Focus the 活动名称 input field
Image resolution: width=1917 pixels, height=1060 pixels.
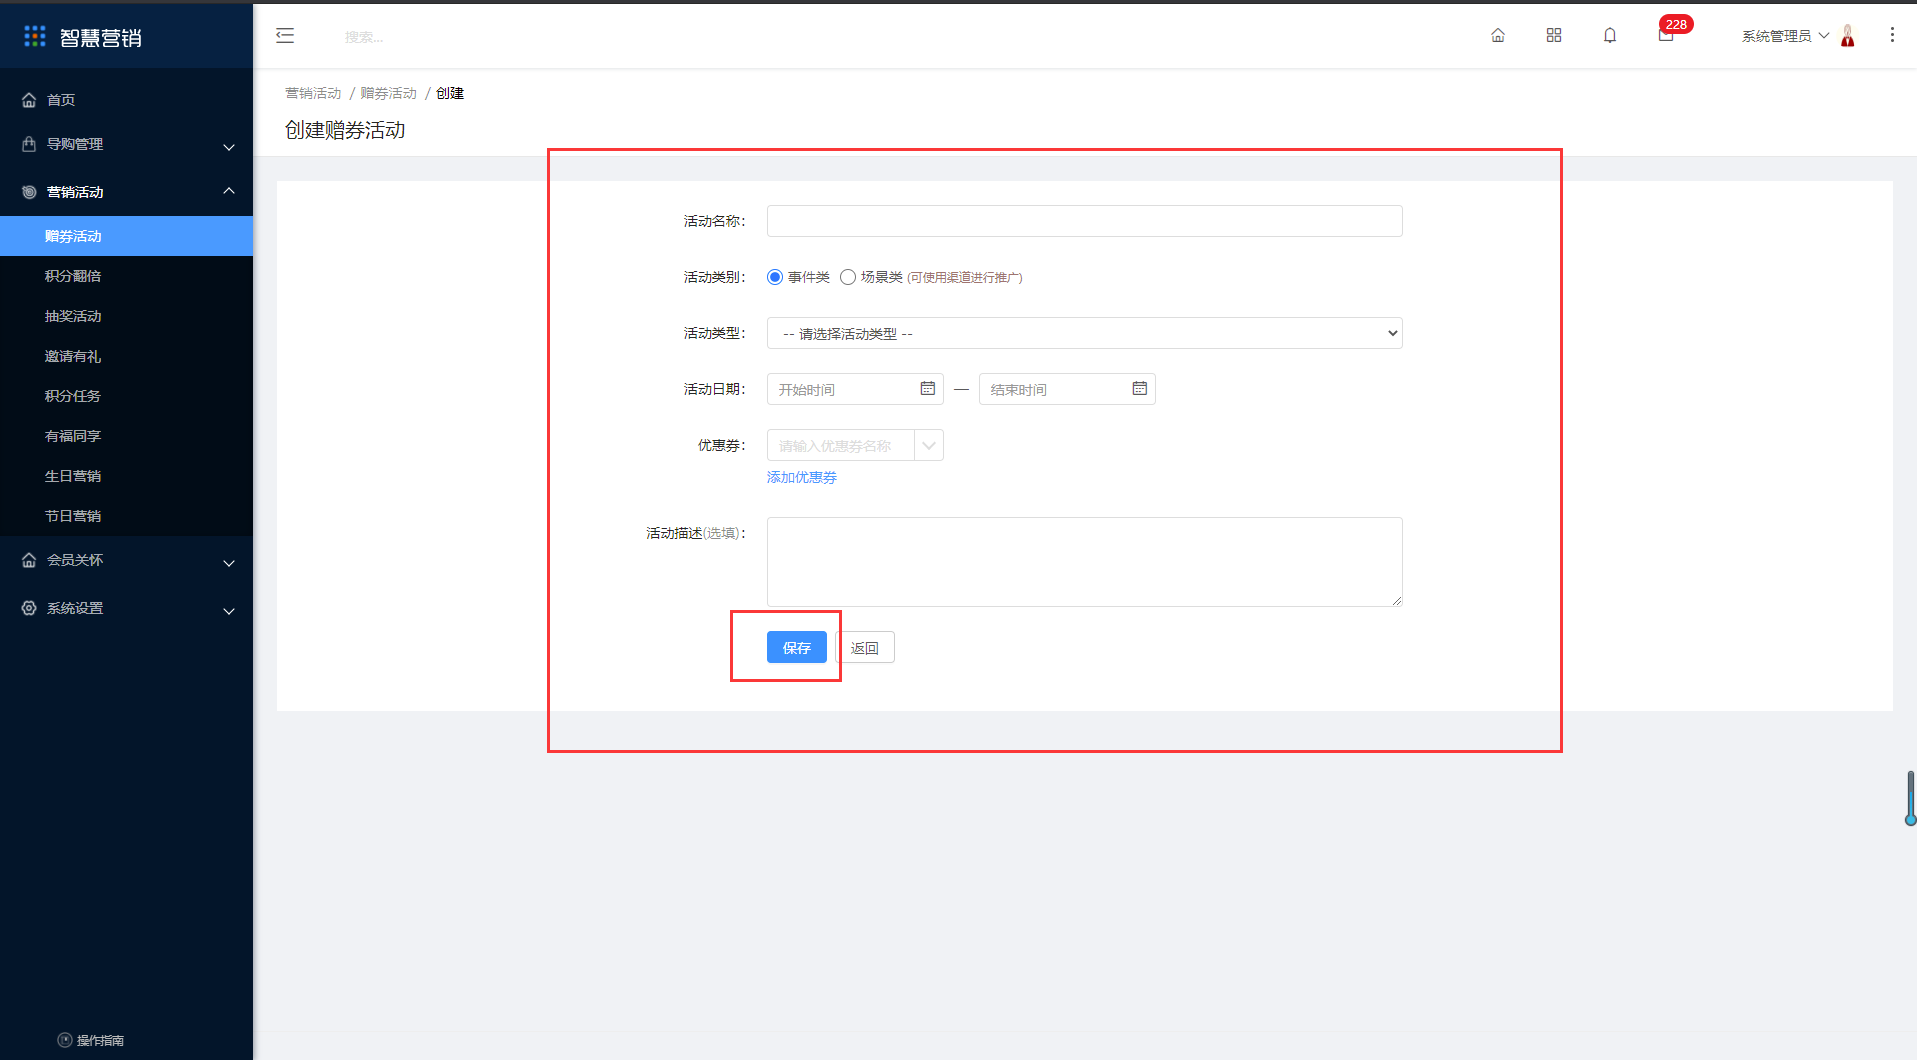coord(1084,221)
